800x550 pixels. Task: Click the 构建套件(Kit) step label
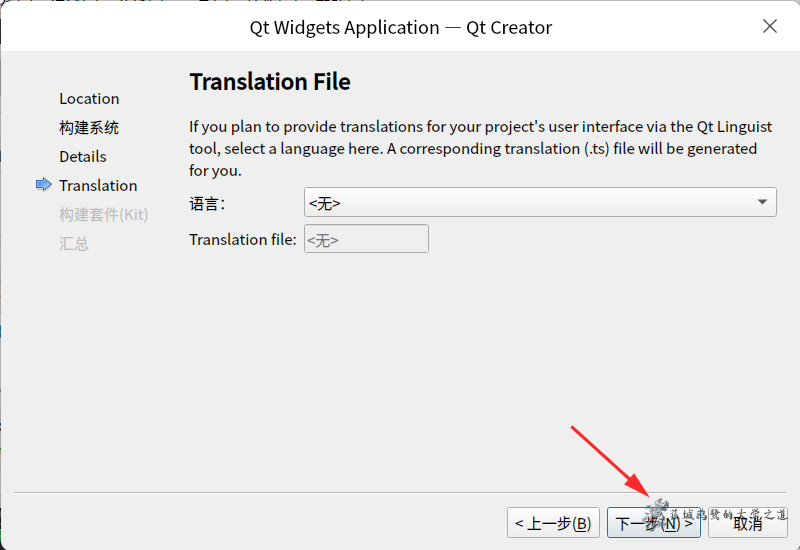click(104, 214)
